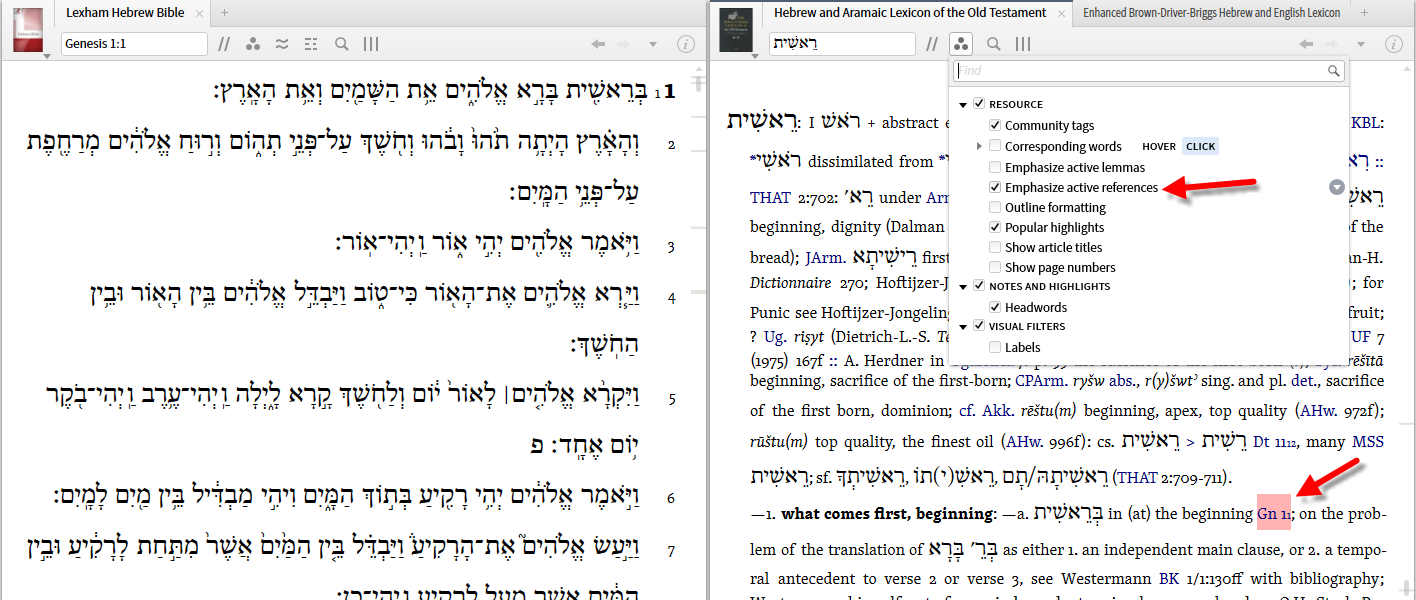Switch to Lexham Hebrew Bible tab
Viewport: 1416px width, 600px height.
point(125,13)
